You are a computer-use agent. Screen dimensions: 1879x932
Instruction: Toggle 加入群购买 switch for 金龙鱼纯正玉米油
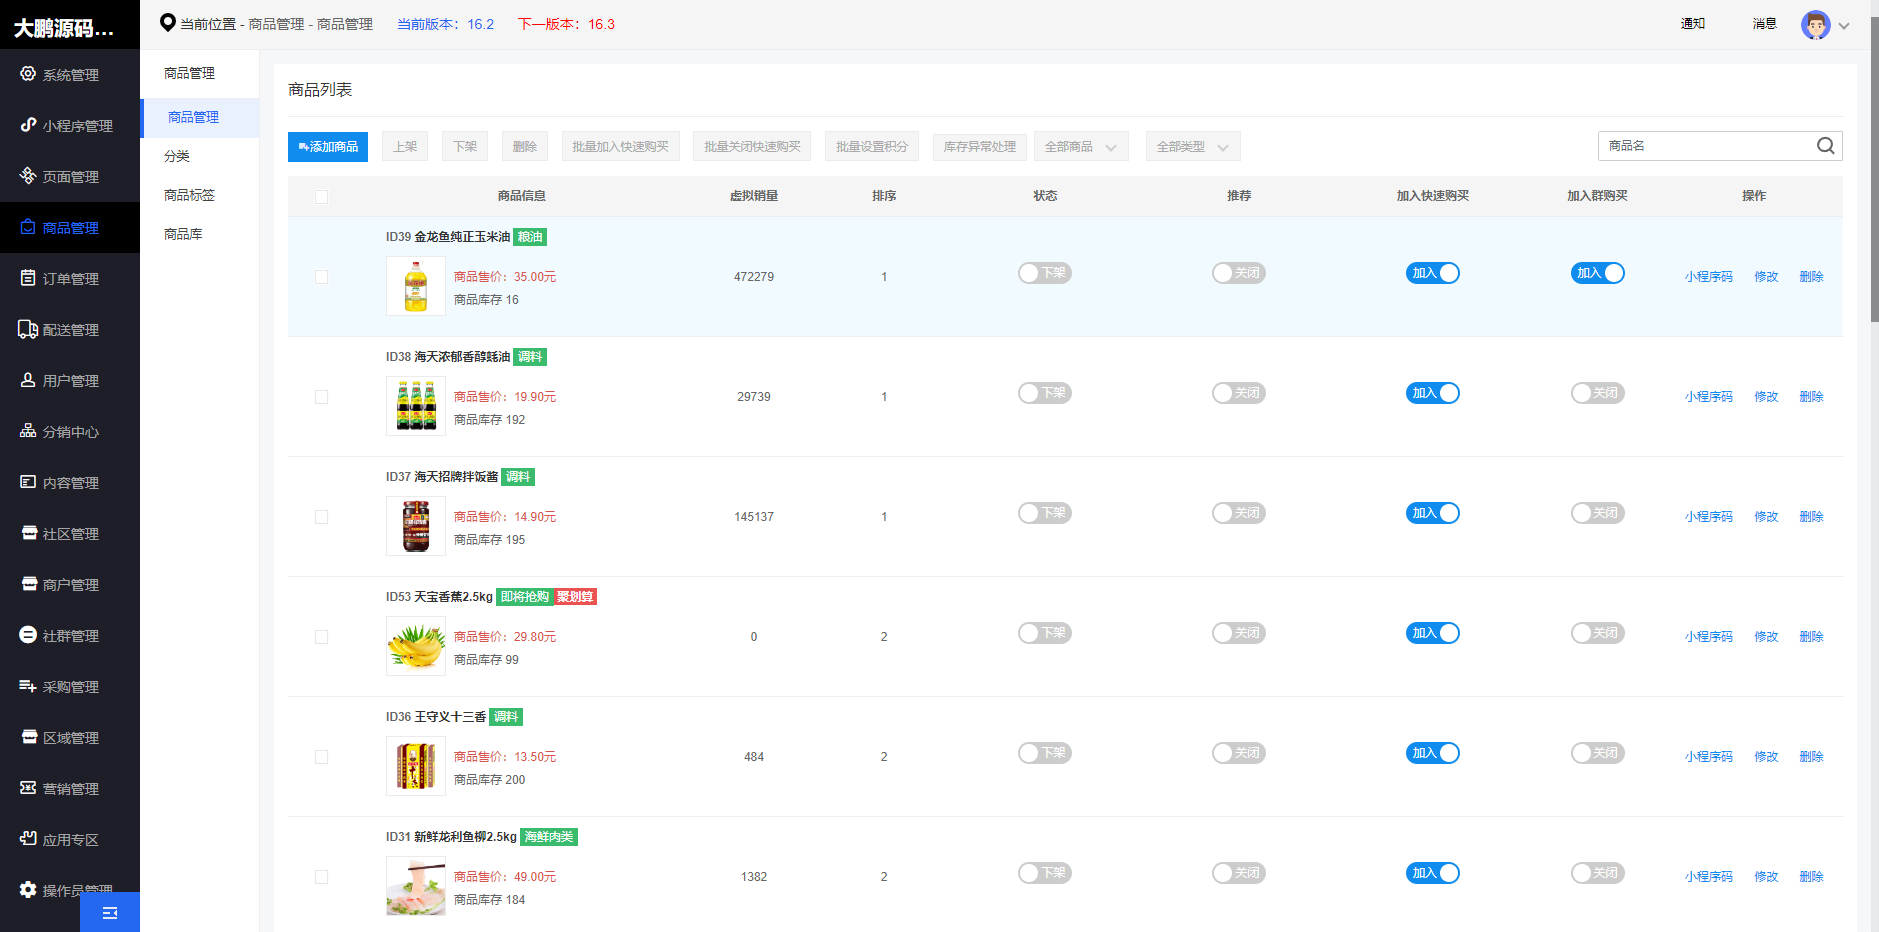click(x=1597, y=273)
